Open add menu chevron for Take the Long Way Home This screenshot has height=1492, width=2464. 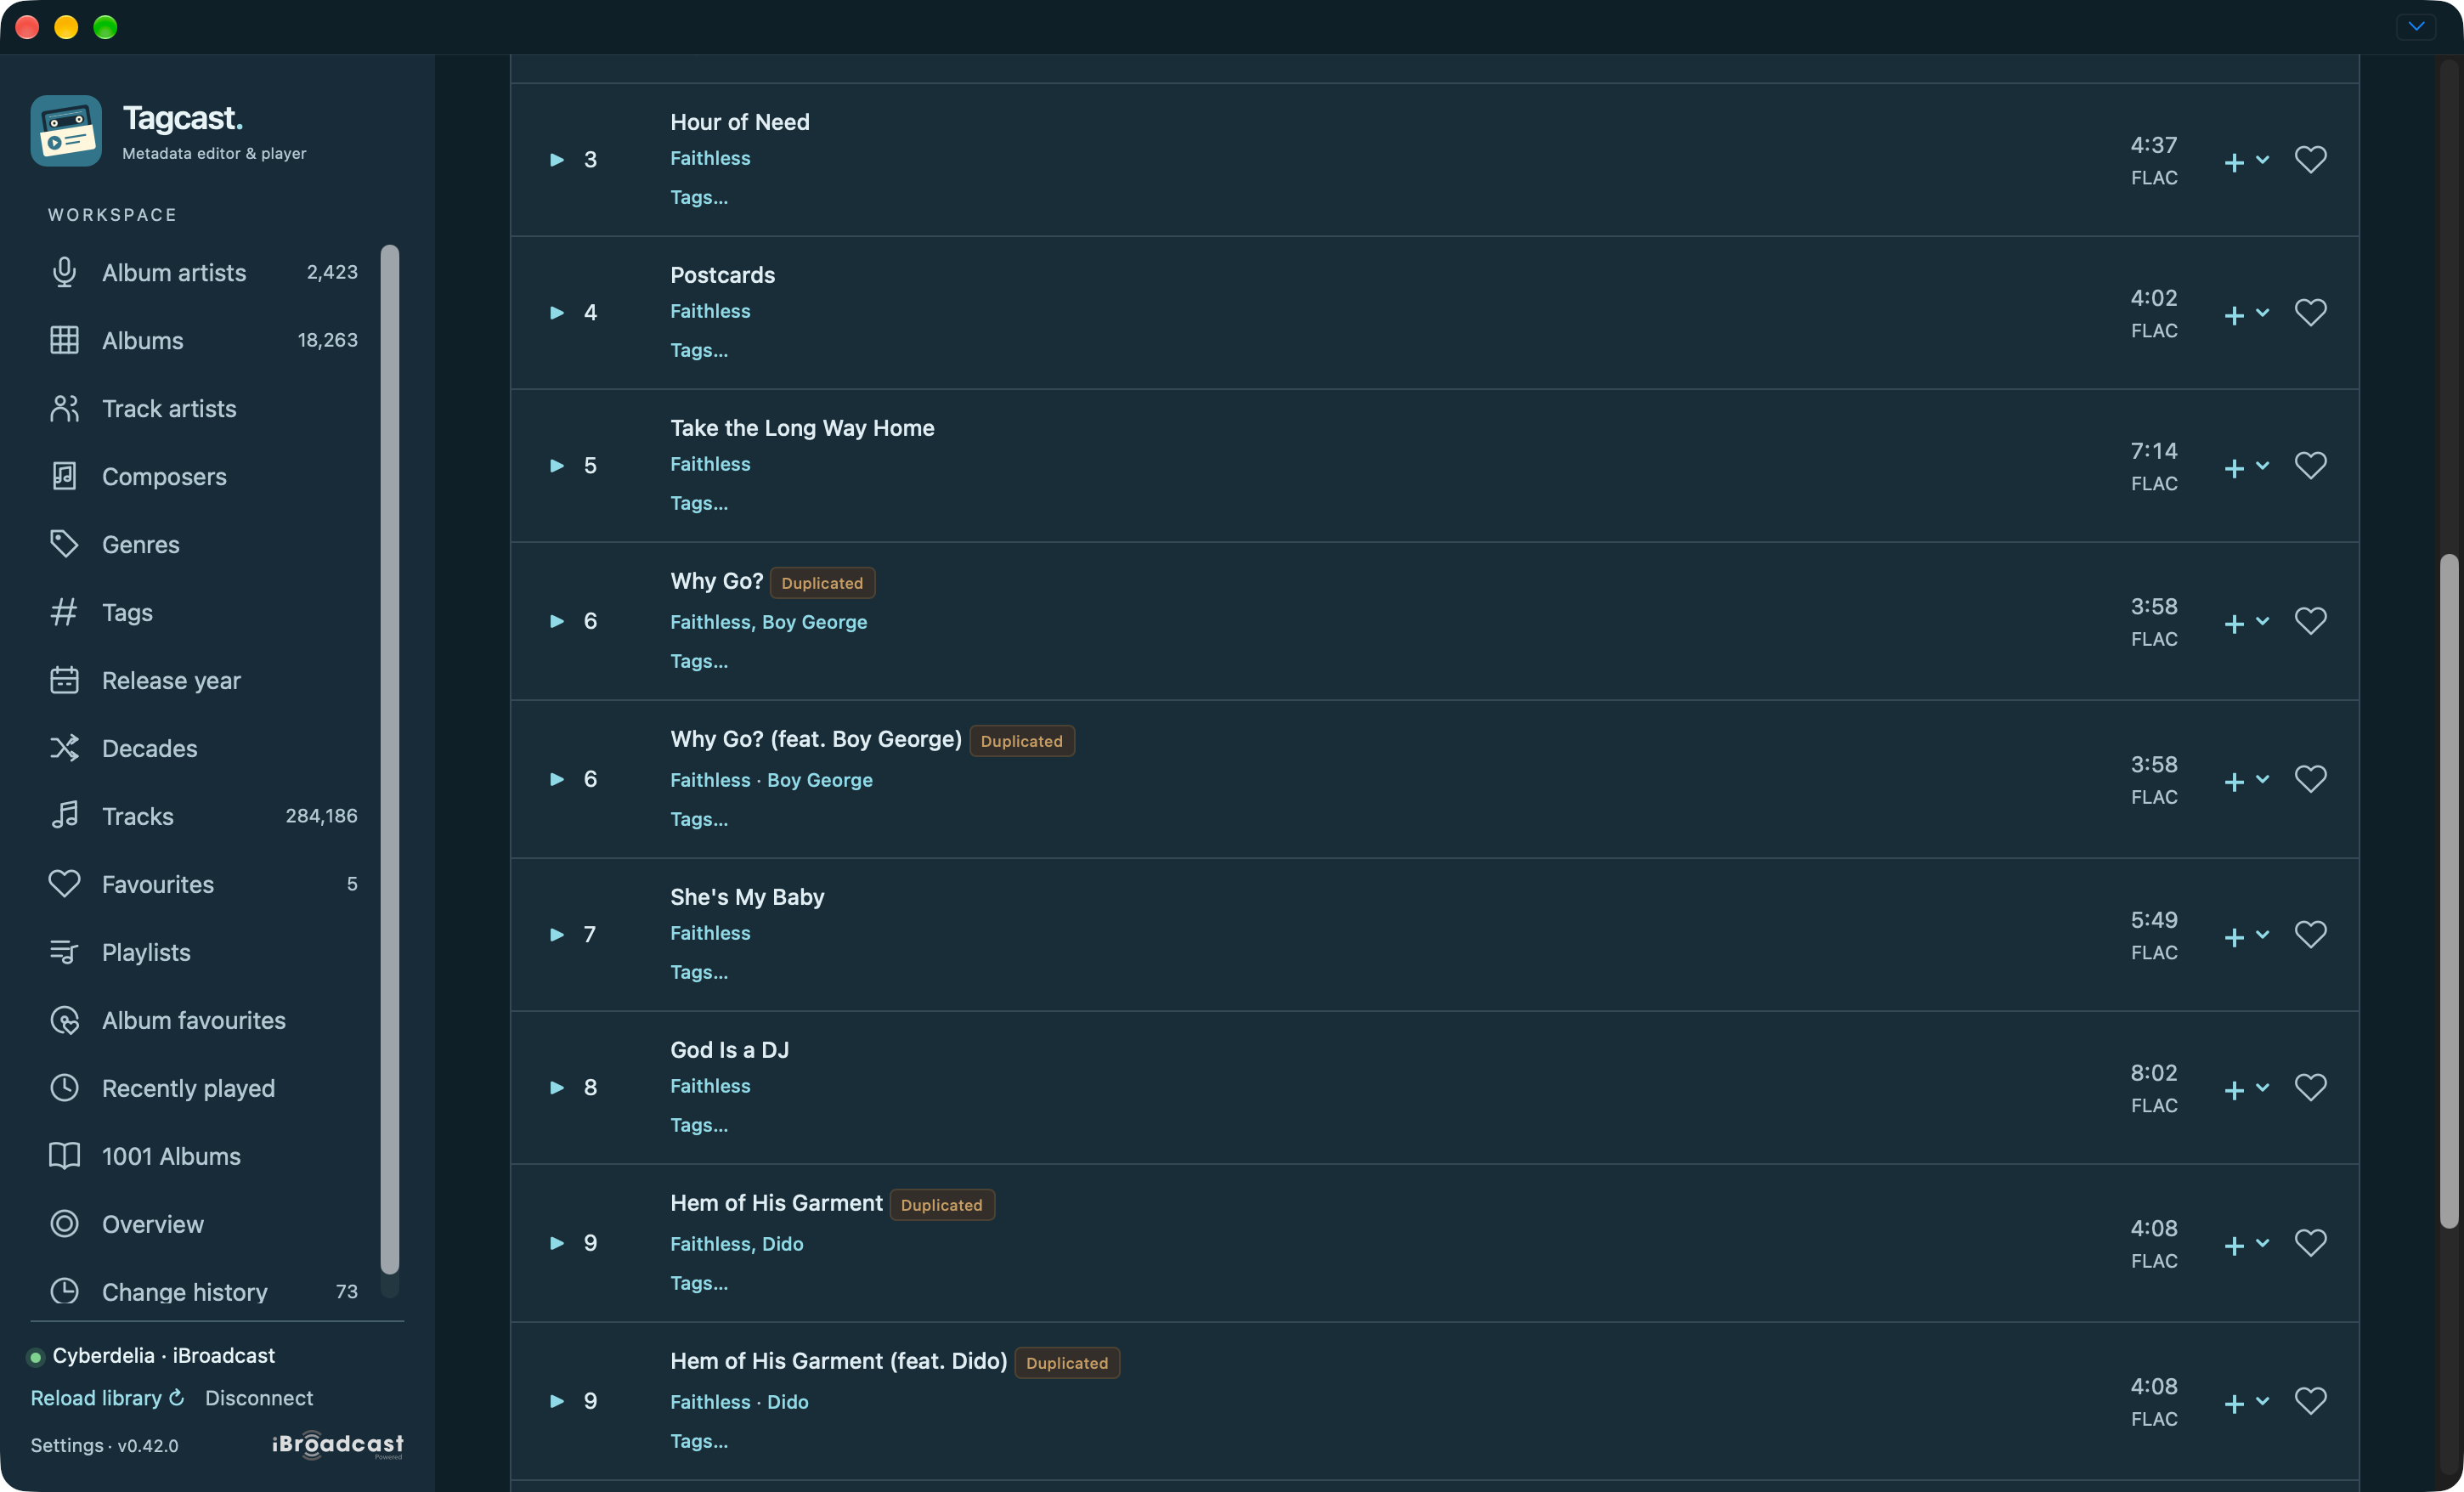tap(2262, 466)
